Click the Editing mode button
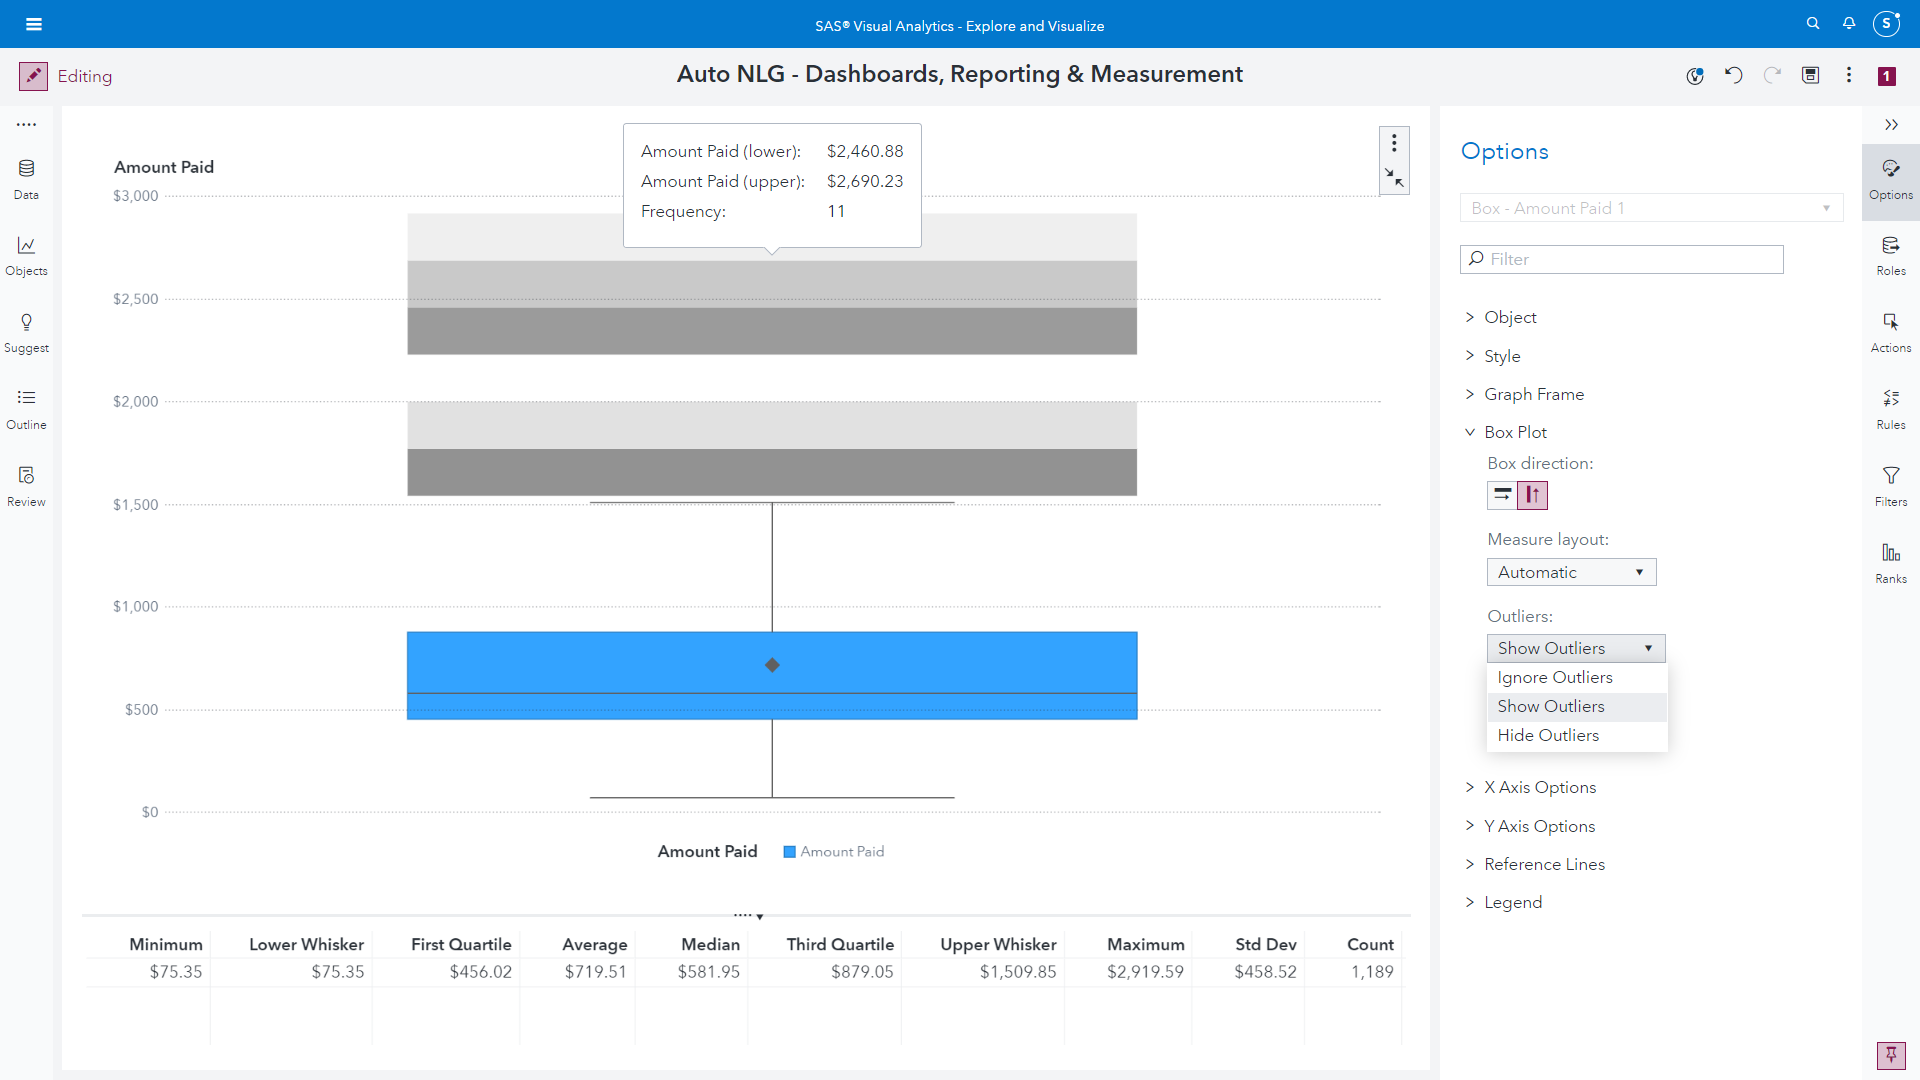 34,76
